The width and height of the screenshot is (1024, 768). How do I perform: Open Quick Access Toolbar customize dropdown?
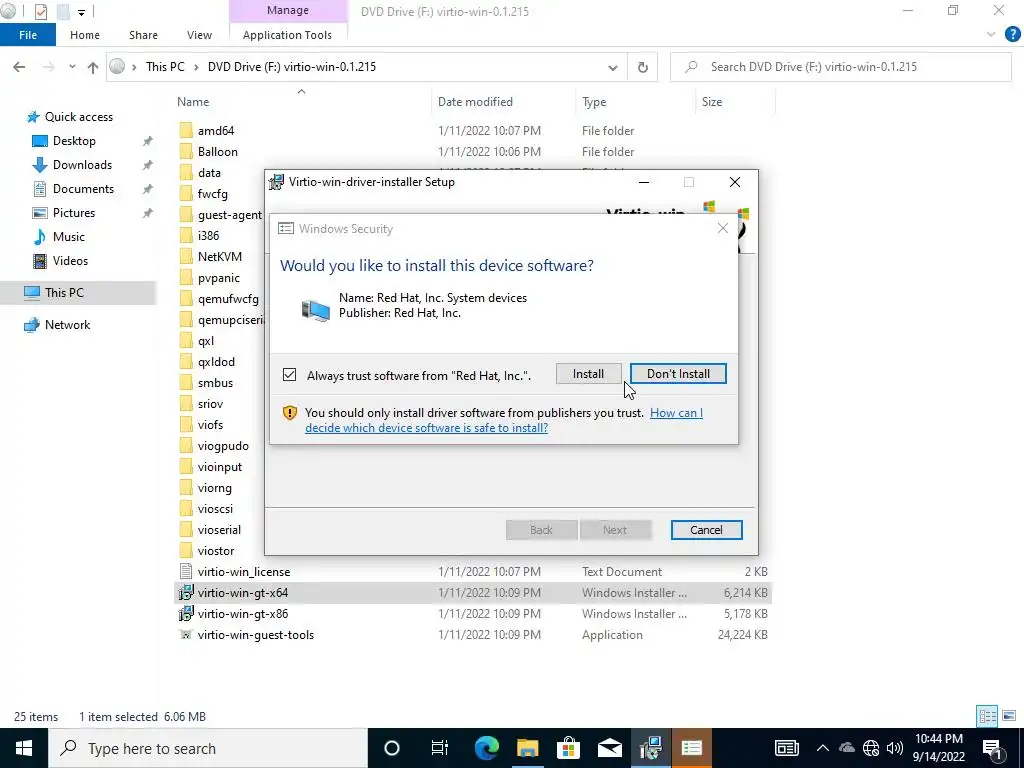(81, 12)
